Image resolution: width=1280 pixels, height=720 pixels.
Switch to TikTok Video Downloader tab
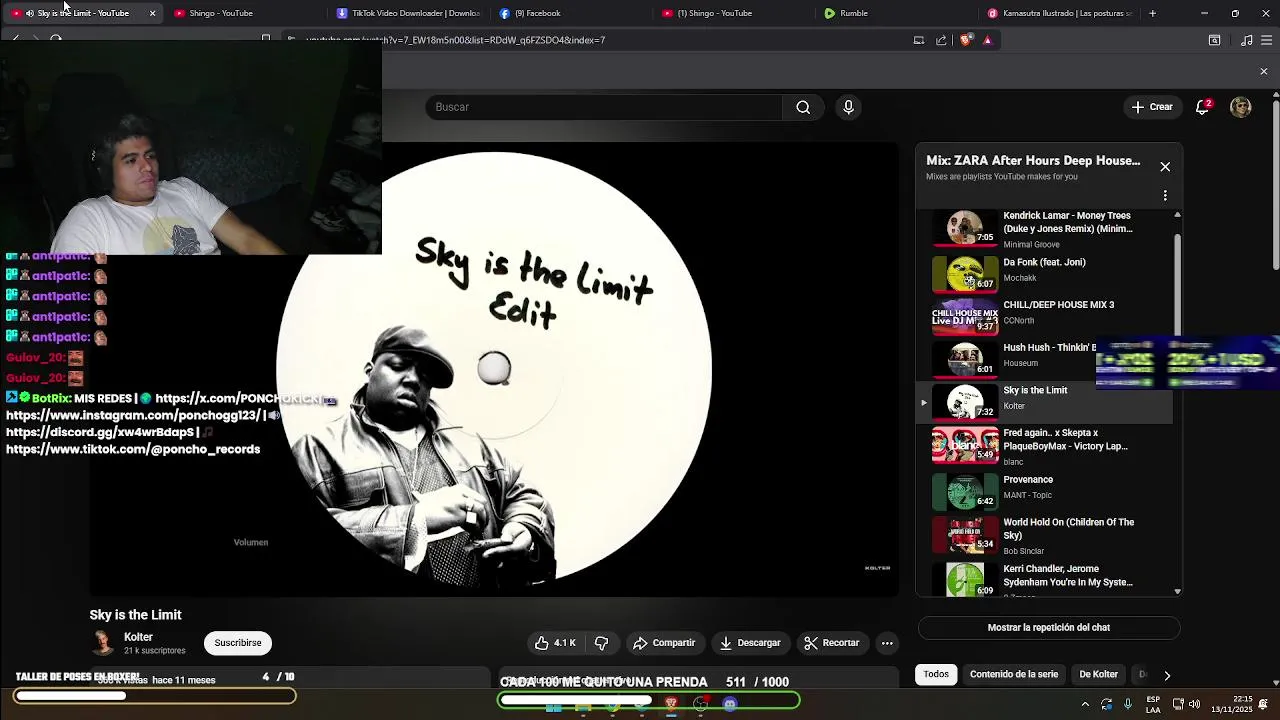point(408,13)
